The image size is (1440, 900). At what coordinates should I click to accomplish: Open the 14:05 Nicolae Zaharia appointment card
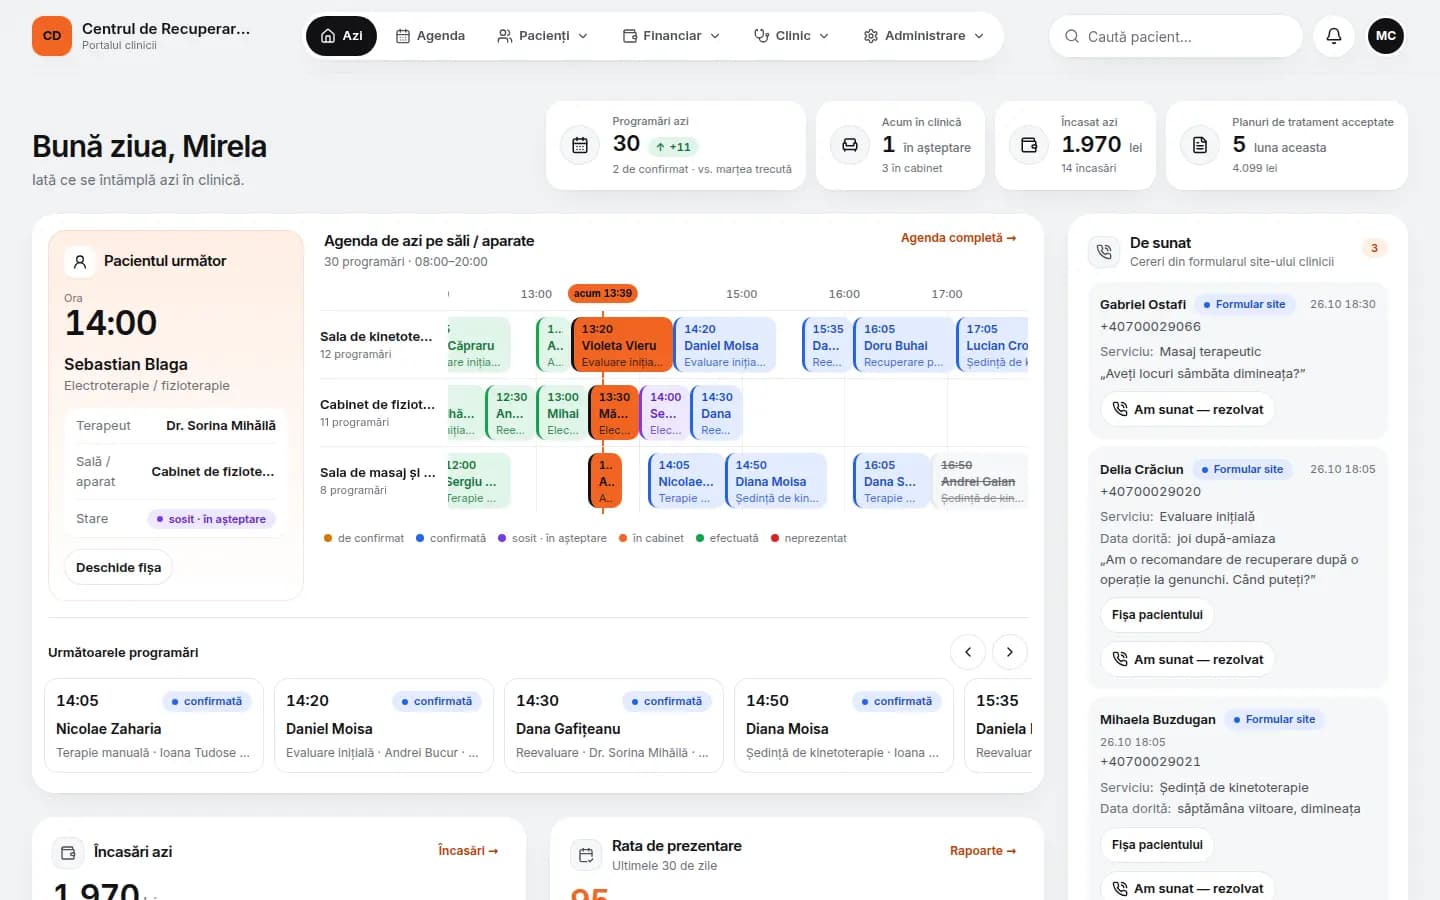(x=154, y=726)
